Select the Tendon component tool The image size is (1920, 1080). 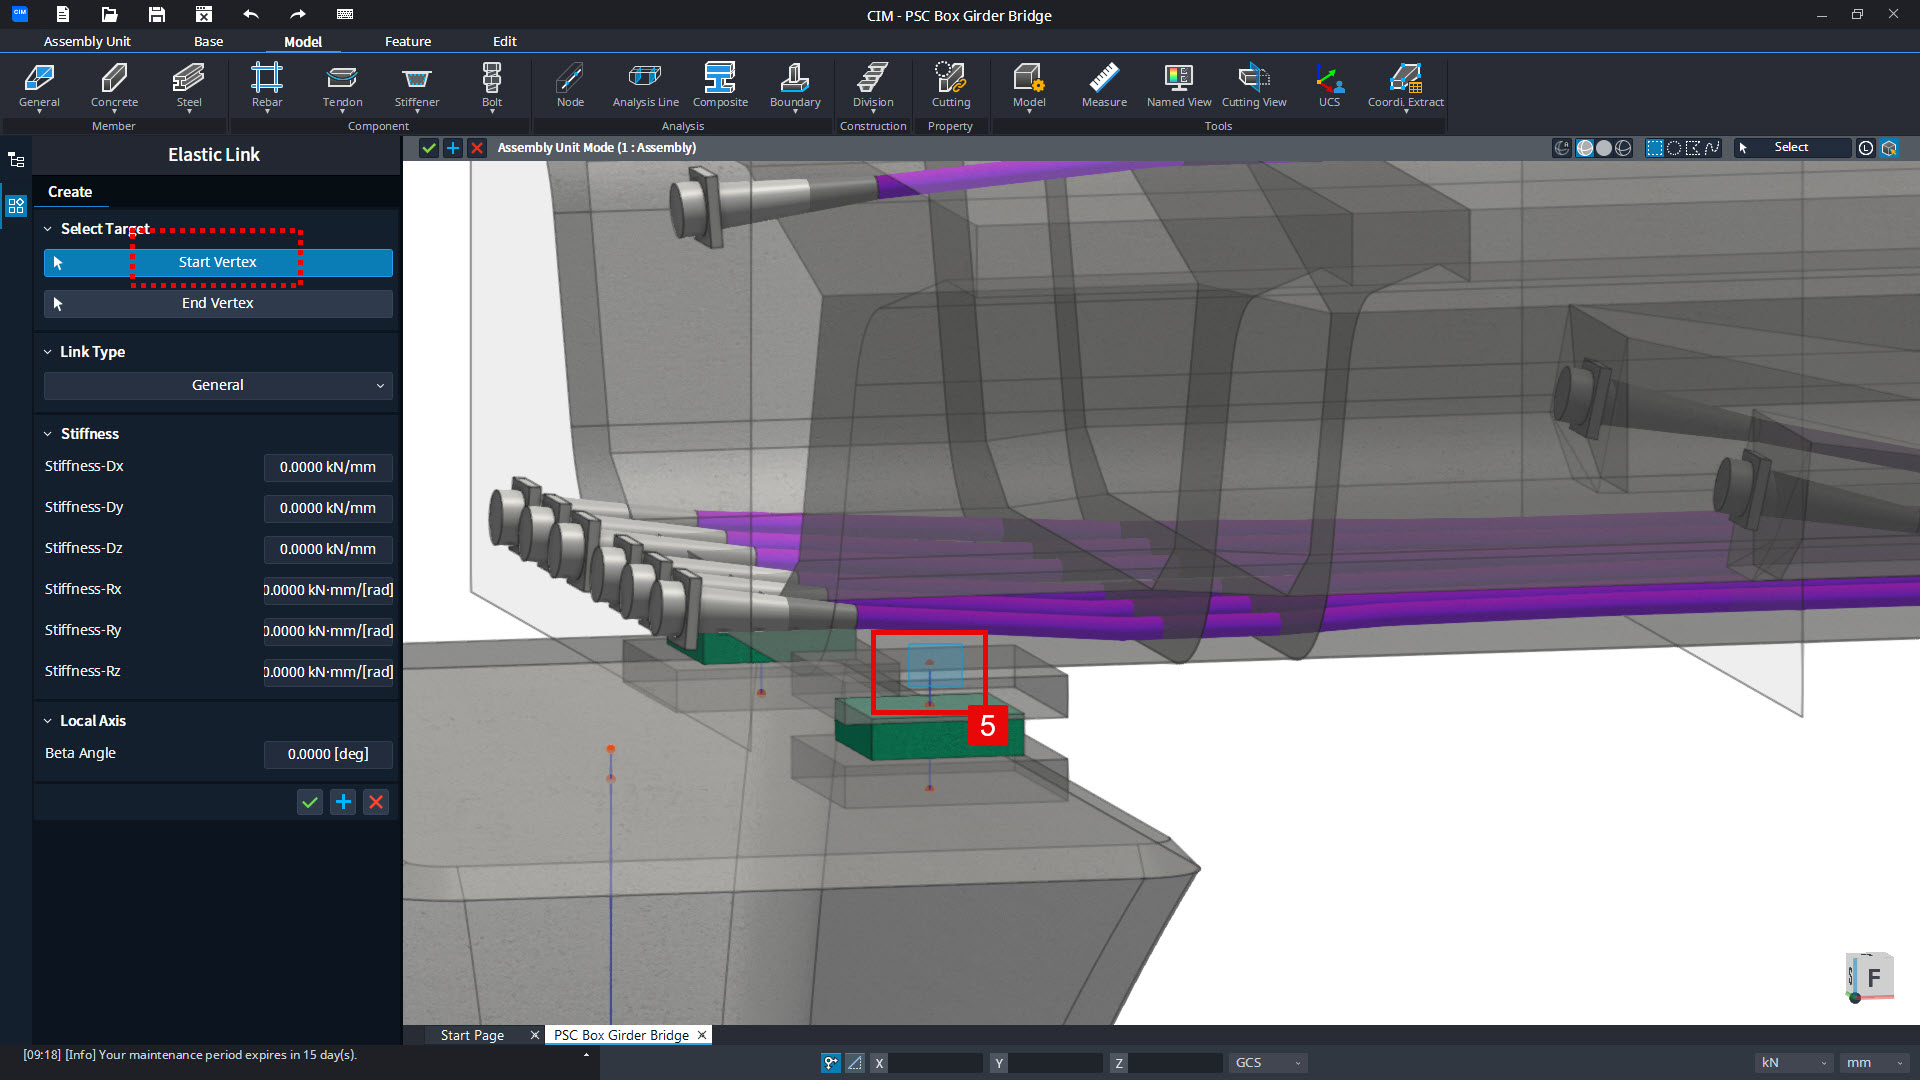(x=342, y=86)
